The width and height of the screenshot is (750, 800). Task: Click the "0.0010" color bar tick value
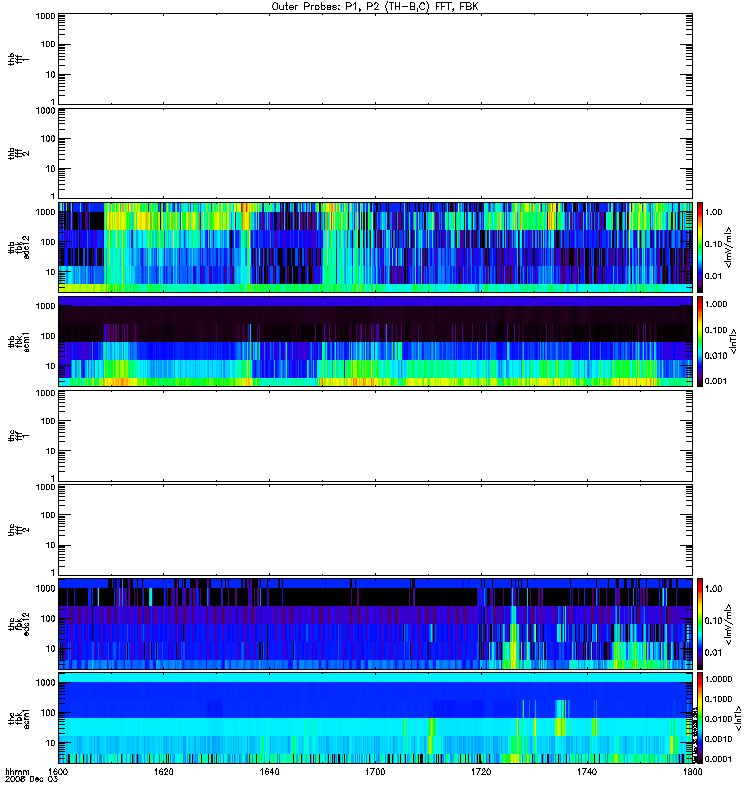718,739
